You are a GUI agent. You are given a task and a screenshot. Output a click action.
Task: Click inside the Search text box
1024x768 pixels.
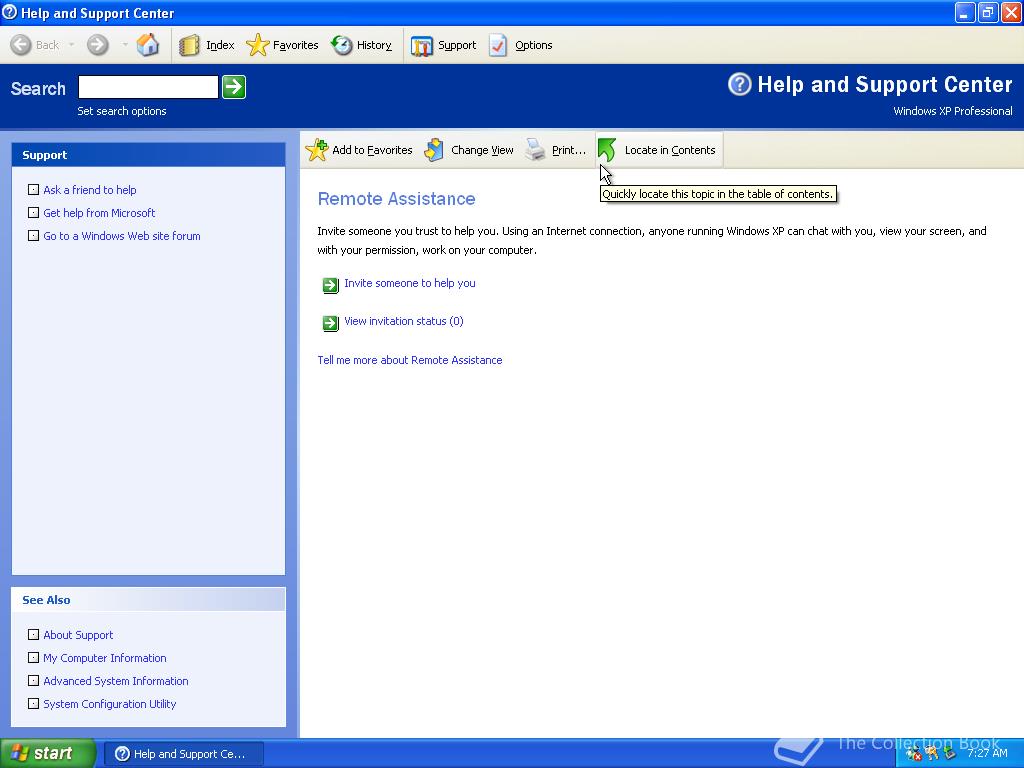tap(148, 87)
